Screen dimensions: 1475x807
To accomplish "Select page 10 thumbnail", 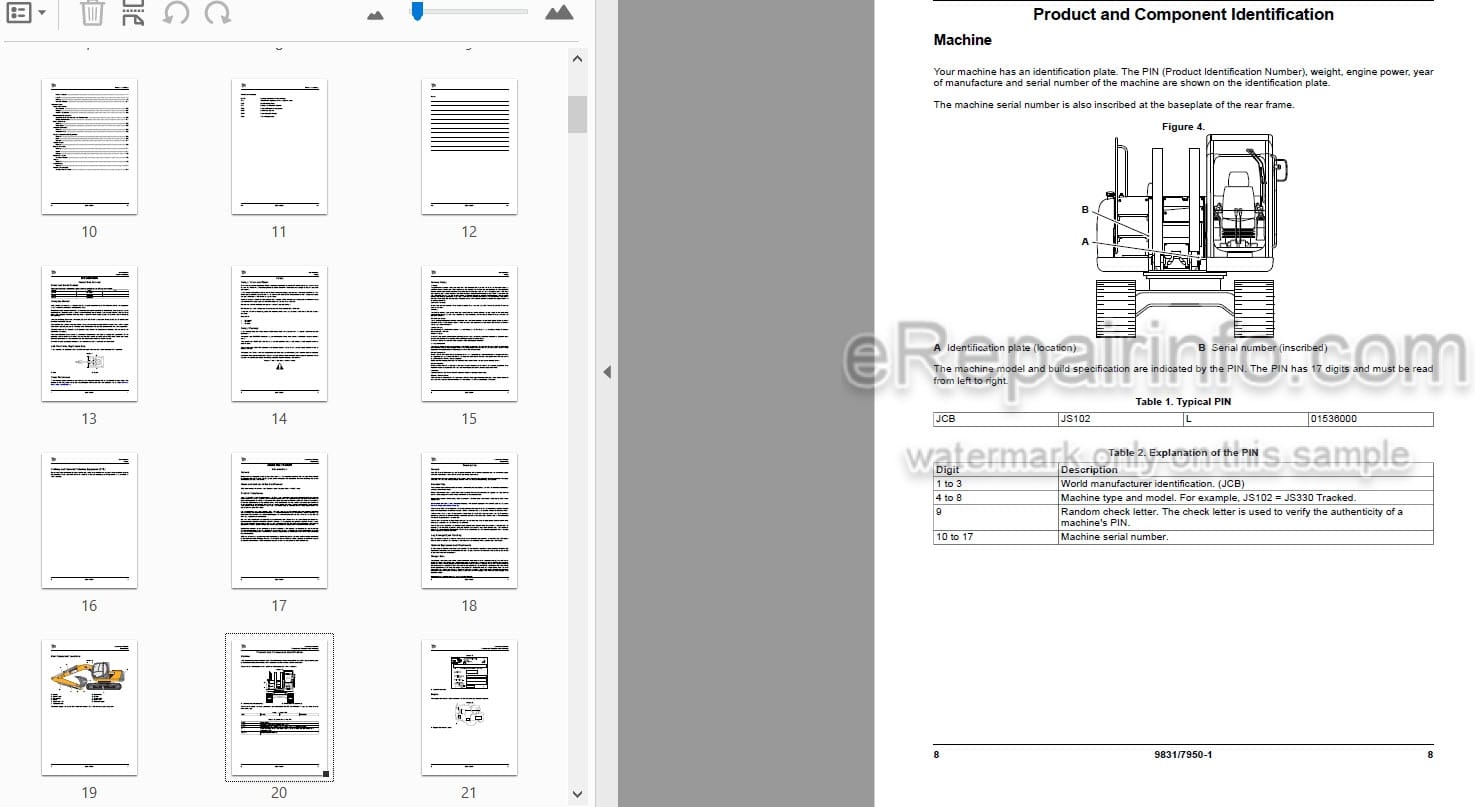I will tap(89, 146).
